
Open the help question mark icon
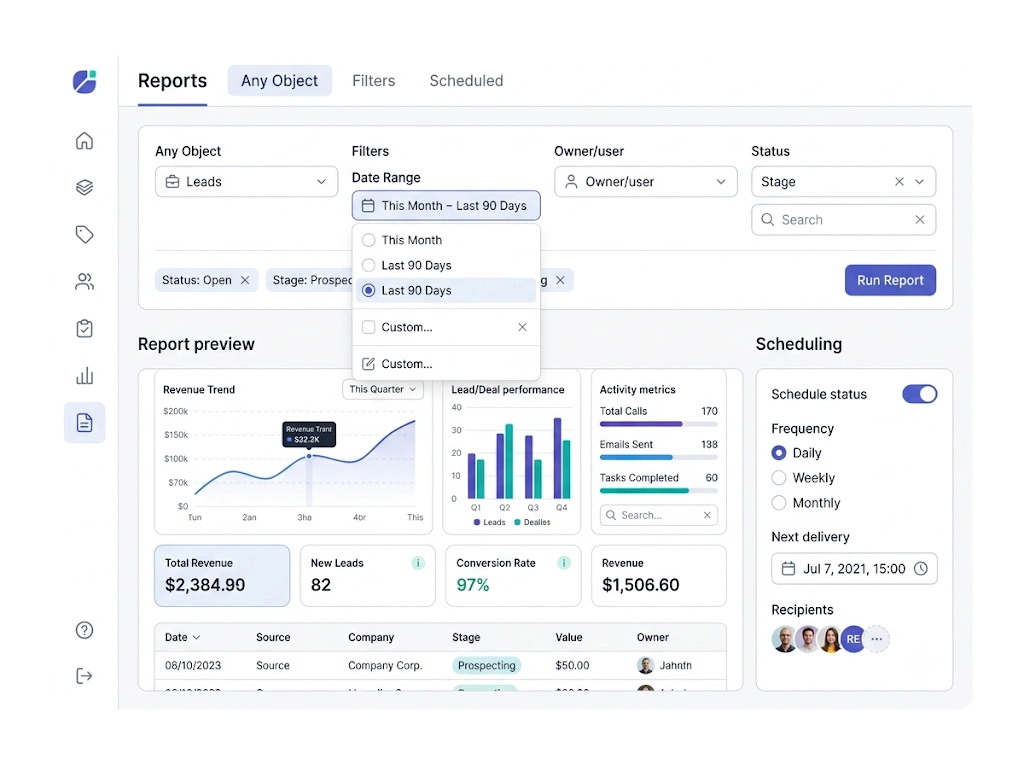coord(84,630)
